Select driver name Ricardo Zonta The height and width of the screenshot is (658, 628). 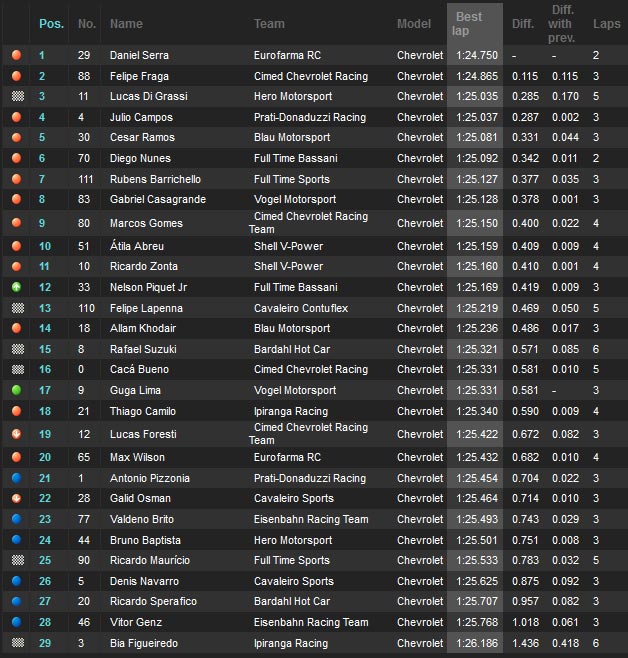click(143, 266)
